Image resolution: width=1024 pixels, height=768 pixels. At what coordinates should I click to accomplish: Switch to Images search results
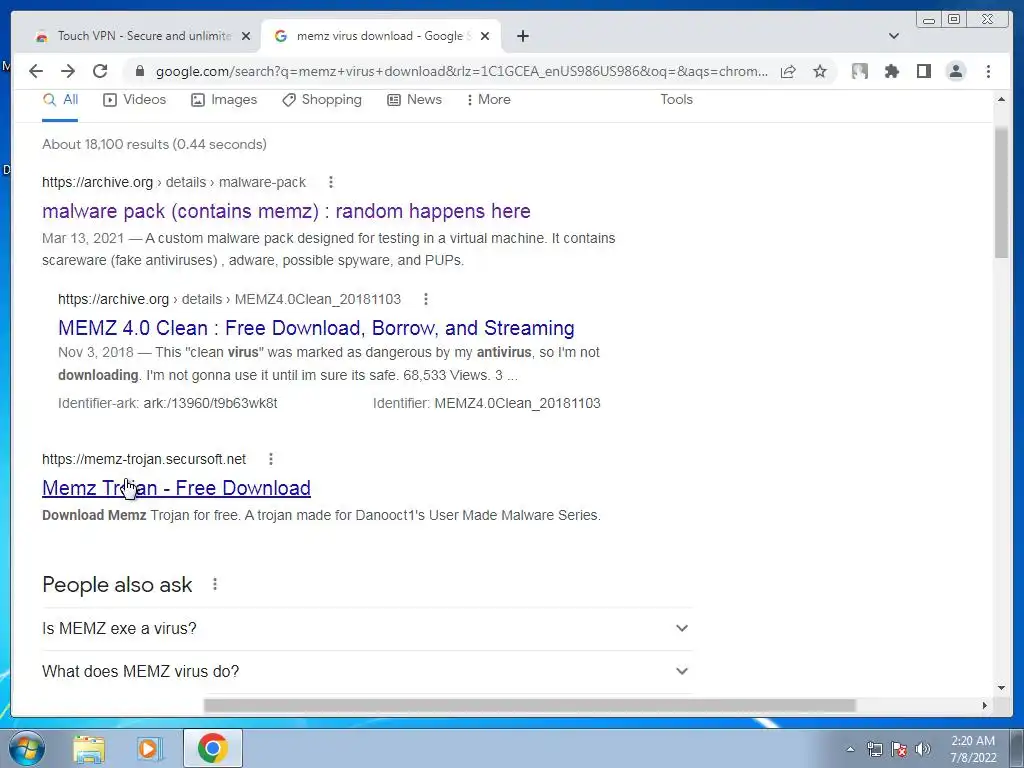[224, 100]
